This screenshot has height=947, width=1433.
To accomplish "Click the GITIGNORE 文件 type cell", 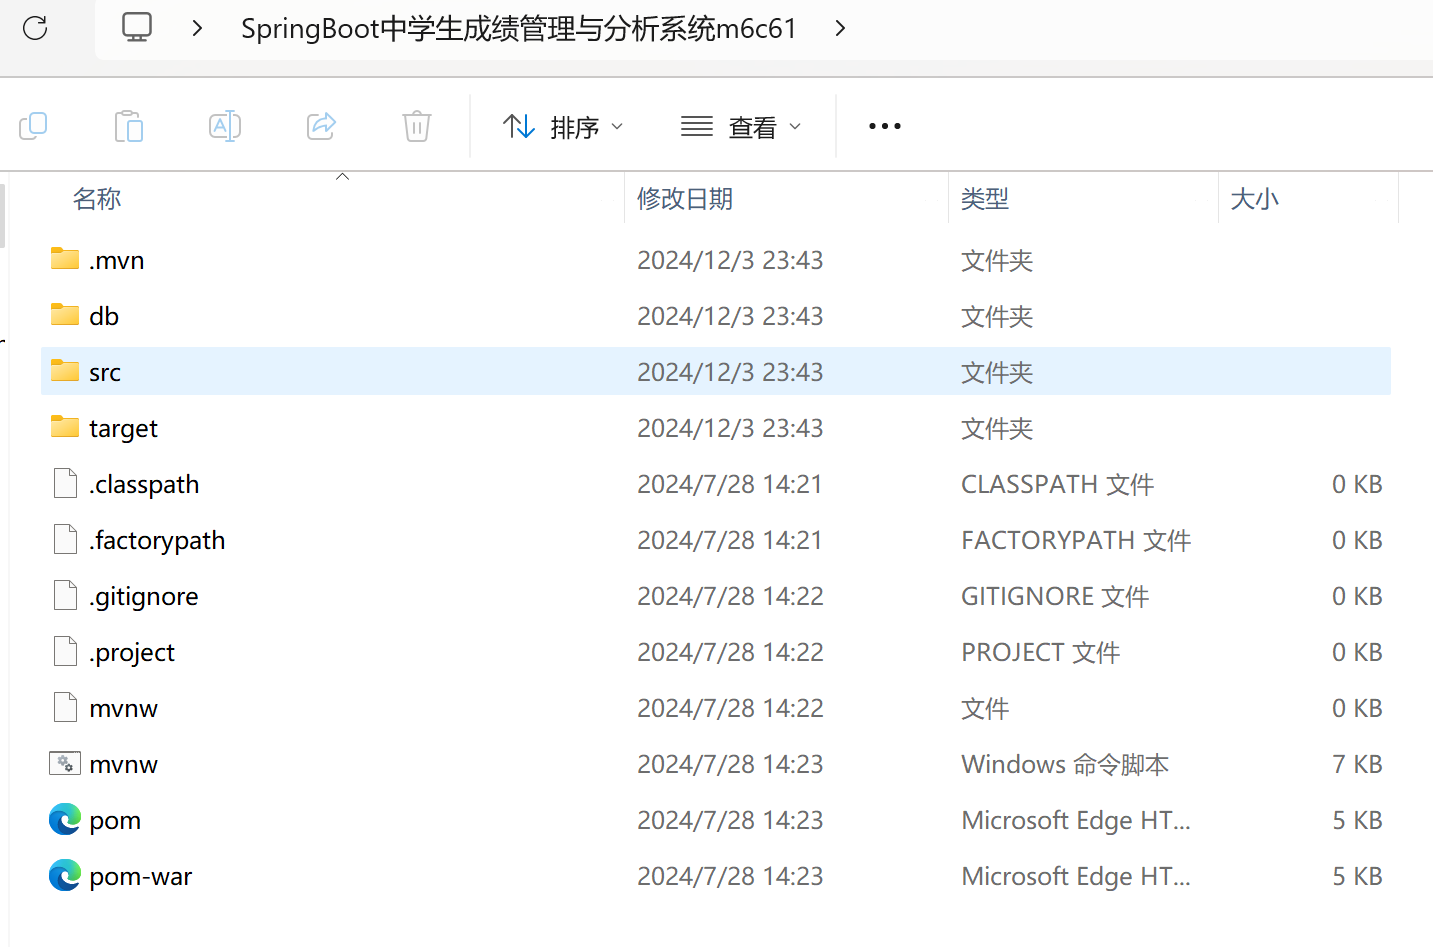I will coord(1055,596).
